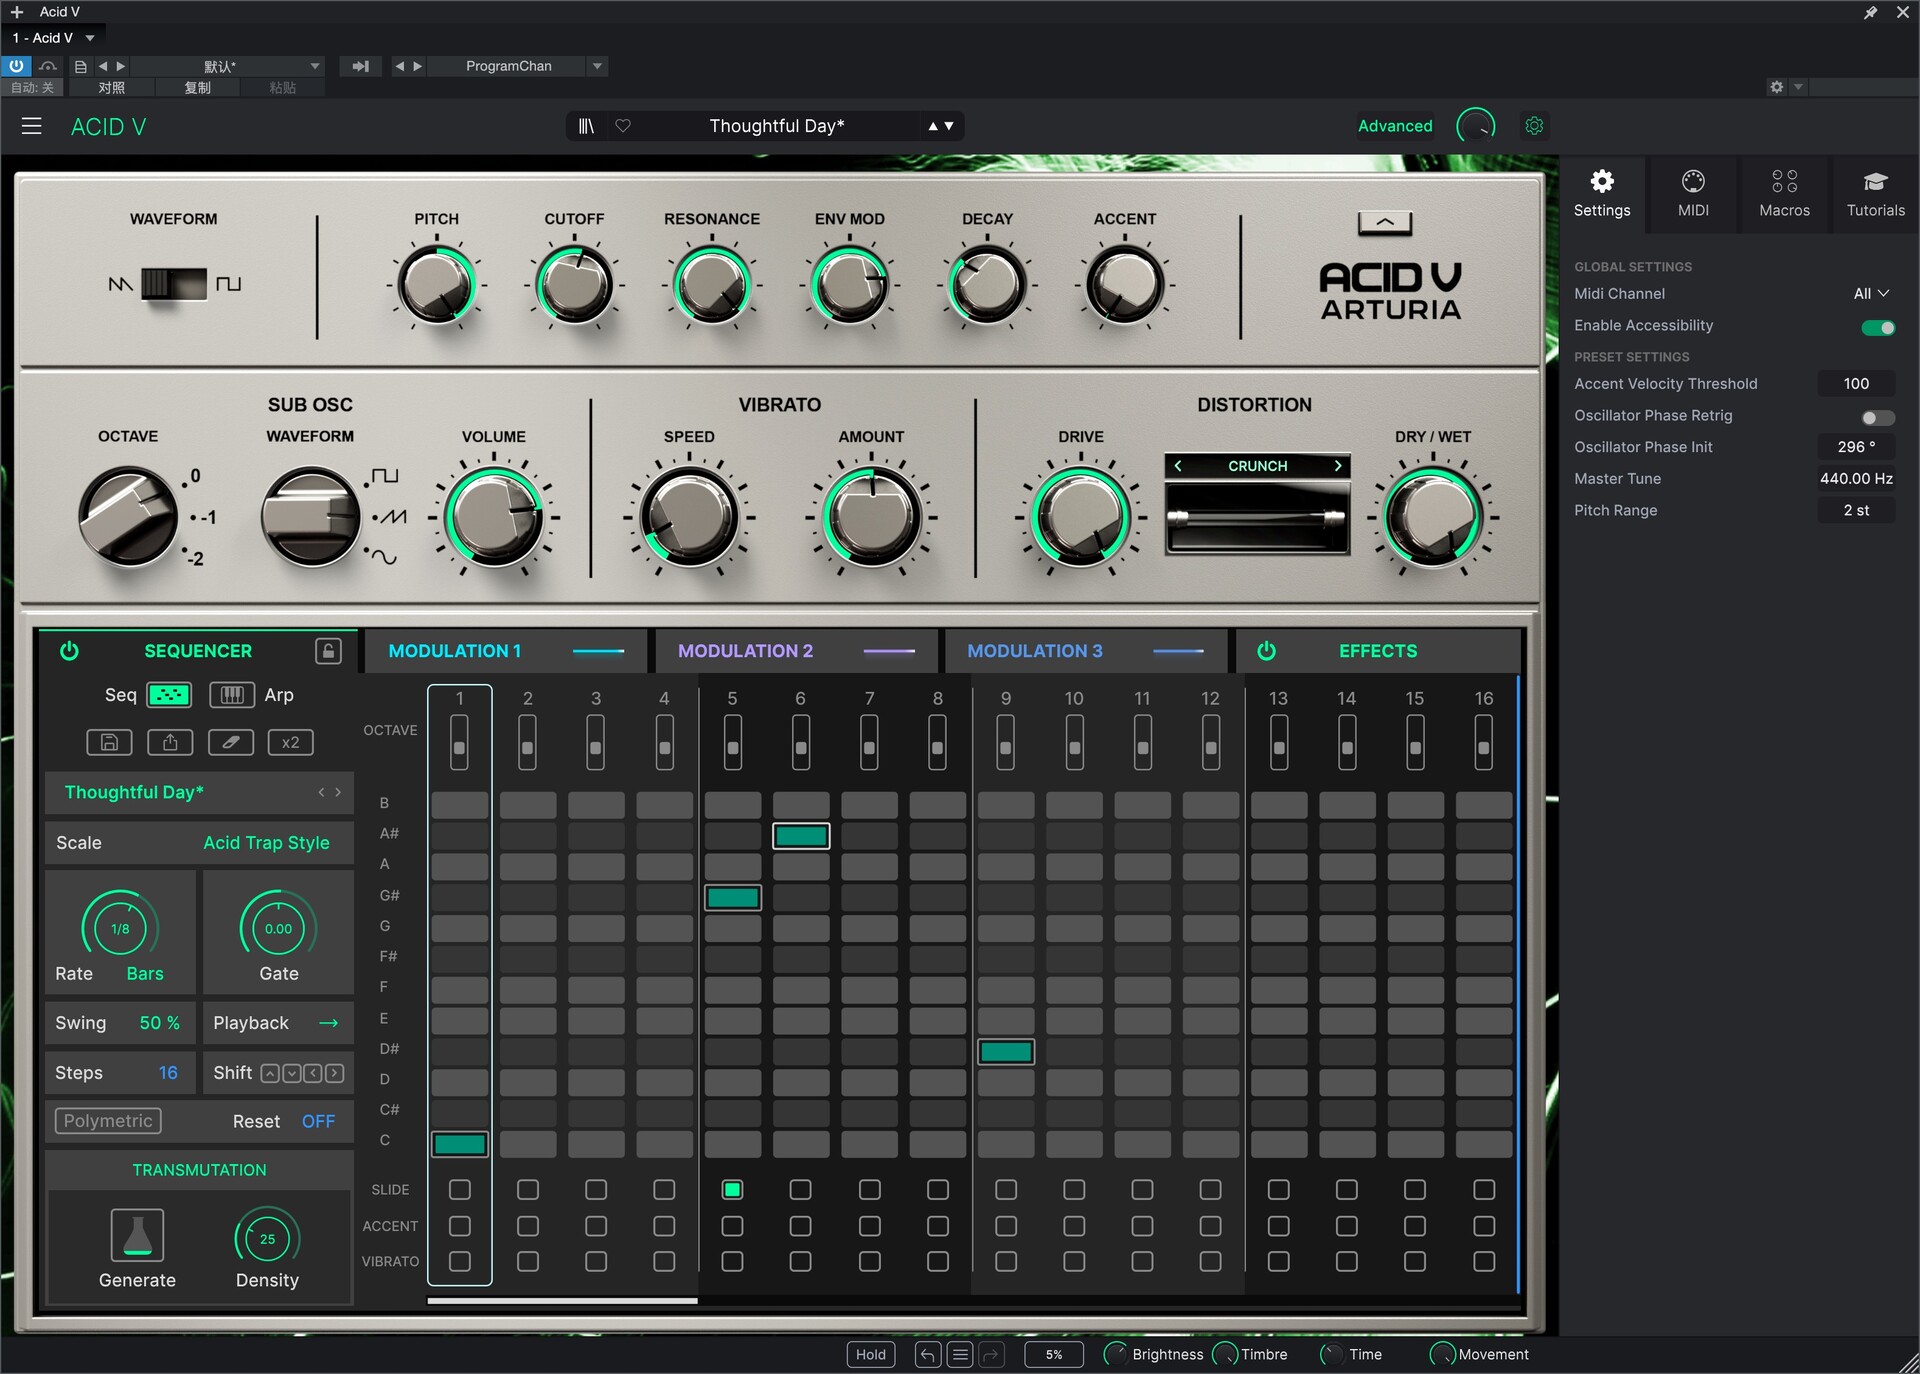The width and height of the screenshot is (1920, 1374).
Task: Enable Vibrato checkbox for step 8
Action: coord(938,1262)
